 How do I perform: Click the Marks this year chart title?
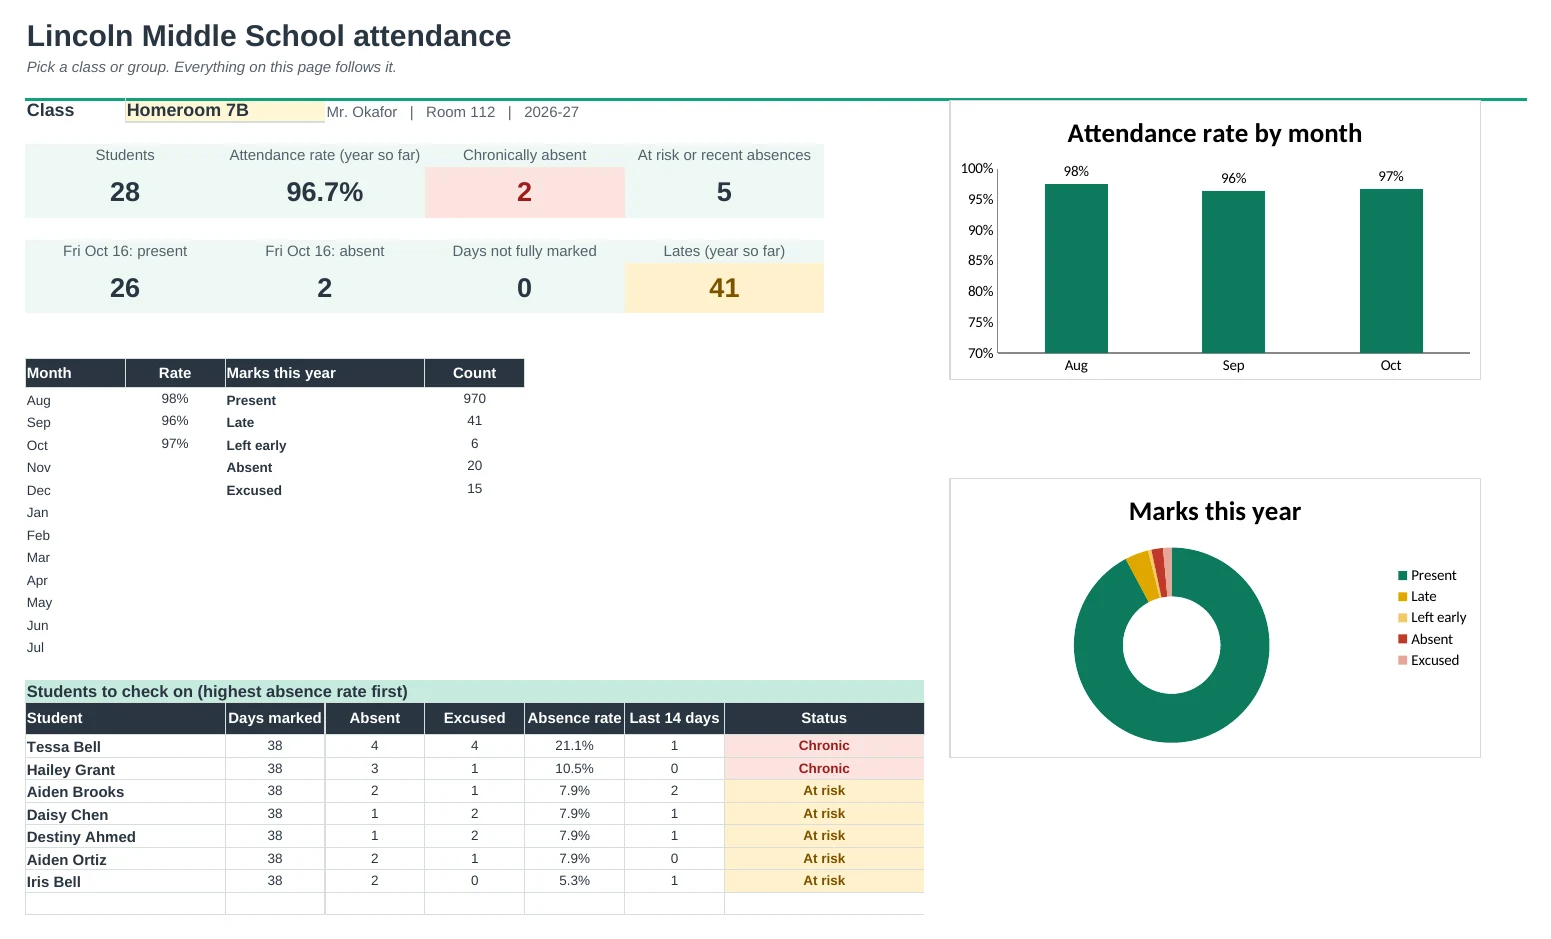(1214, 512)
